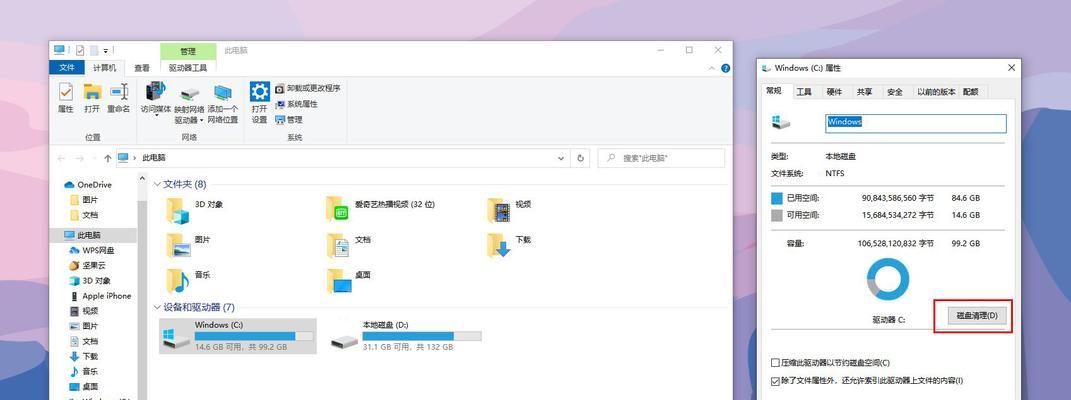The height and width of the screenshot is (400, 1071).
Task: Click the back navigation arrow
Action: (61, 158)
